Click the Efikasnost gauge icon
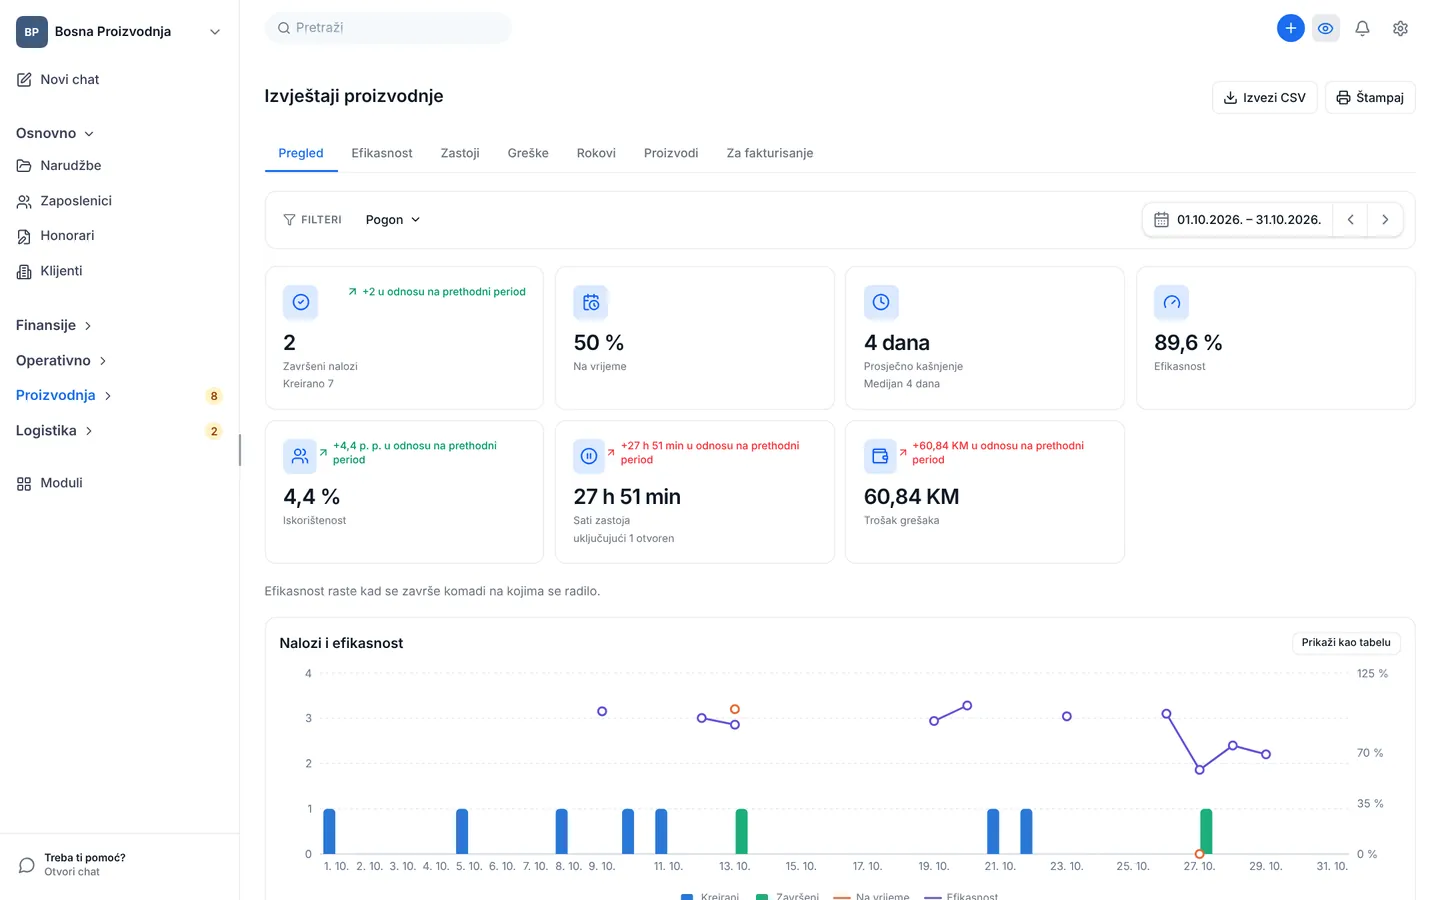The height and width of the screenshot is (900, 1440). click(1171, 302)
